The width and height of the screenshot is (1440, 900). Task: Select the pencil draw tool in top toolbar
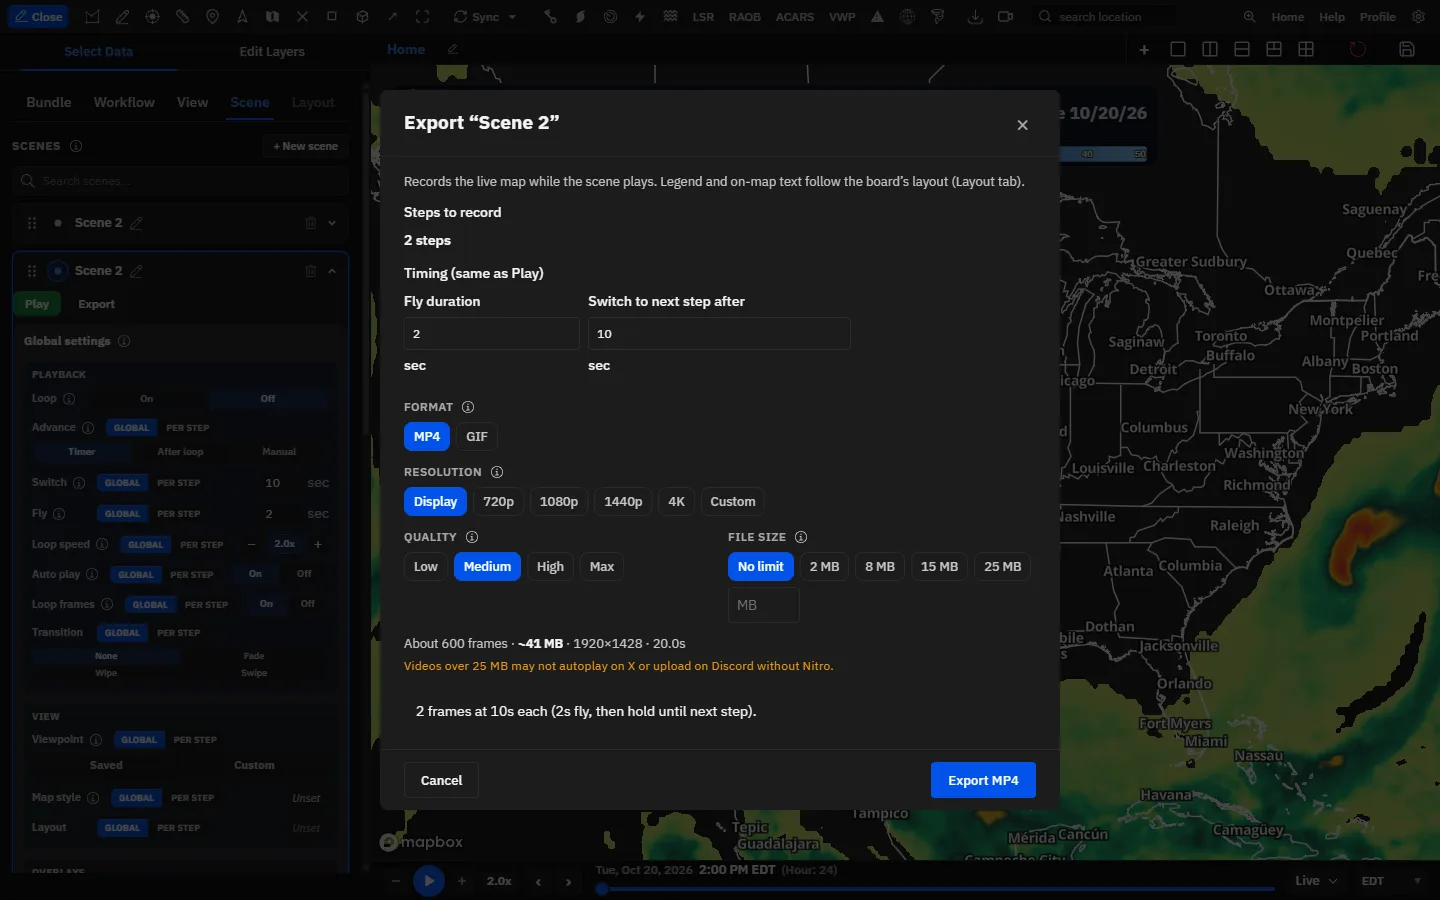(x=122, y=17)
